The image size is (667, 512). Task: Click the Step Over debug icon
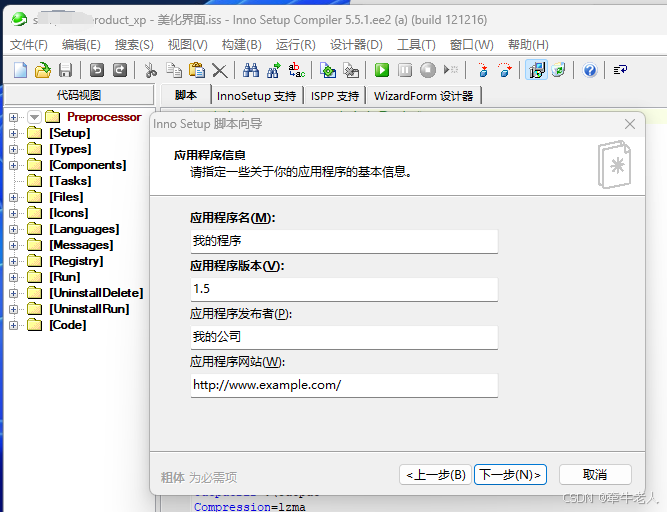(505, 70)
